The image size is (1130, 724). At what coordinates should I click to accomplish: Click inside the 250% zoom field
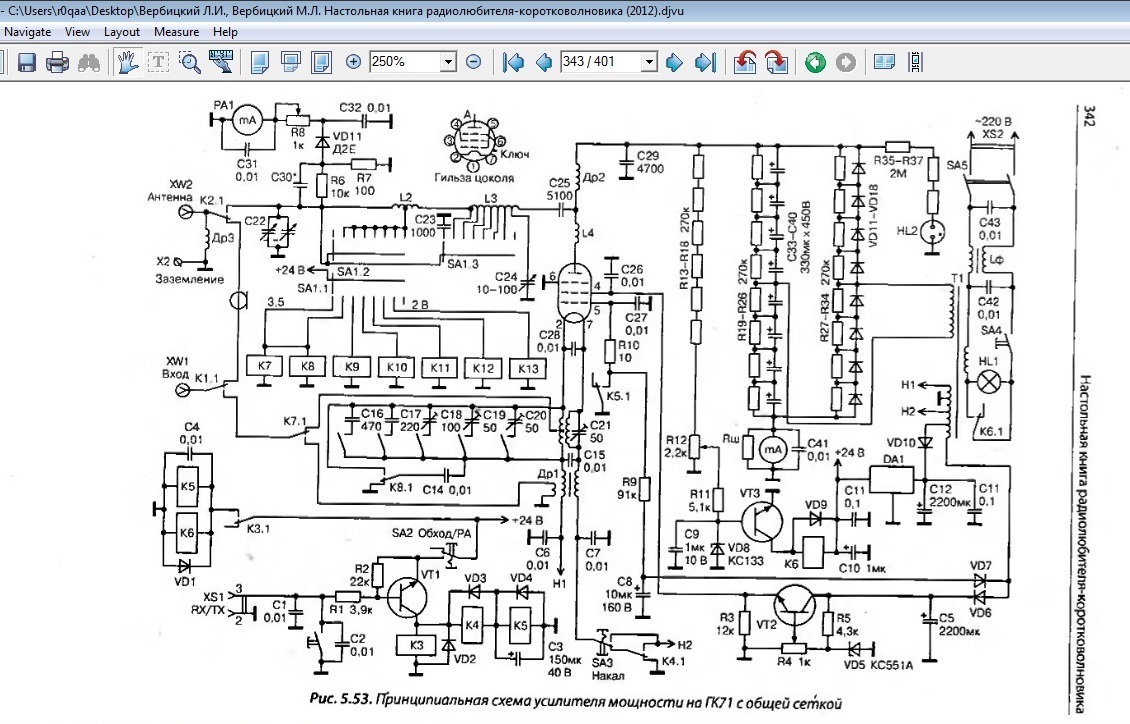coord(405,62)
